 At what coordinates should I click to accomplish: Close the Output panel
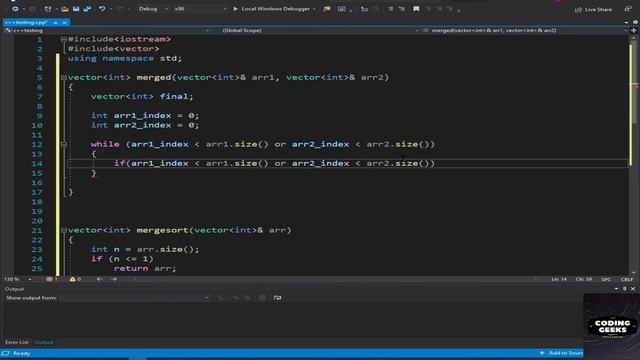tap(633, 289)
